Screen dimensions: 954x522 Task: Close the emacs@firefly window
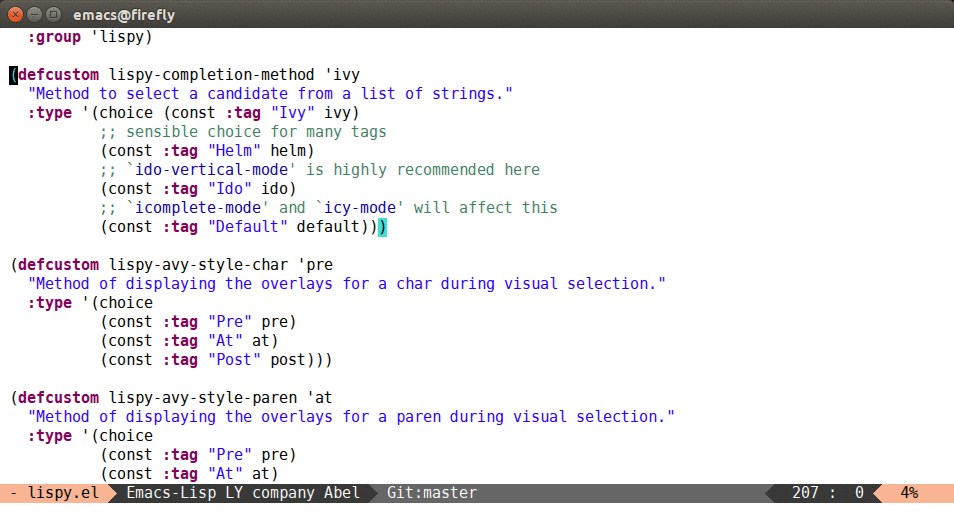pyautogui.click(x=16, y=14)
